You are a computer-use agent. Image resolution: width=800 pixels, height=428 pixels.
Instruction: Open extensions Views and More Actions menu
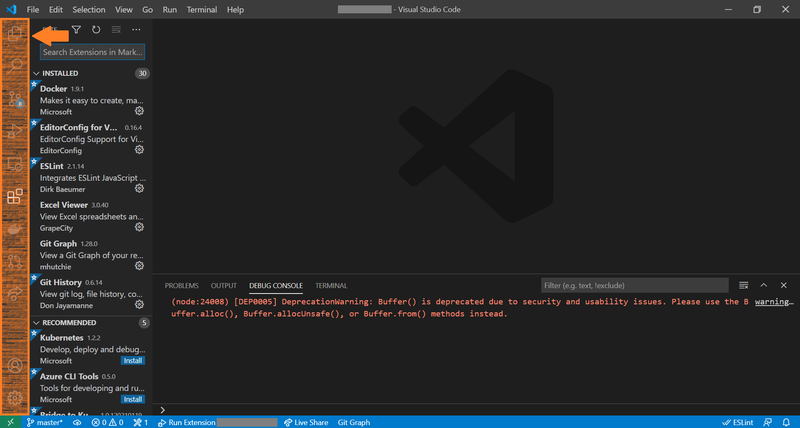(136, 30)
